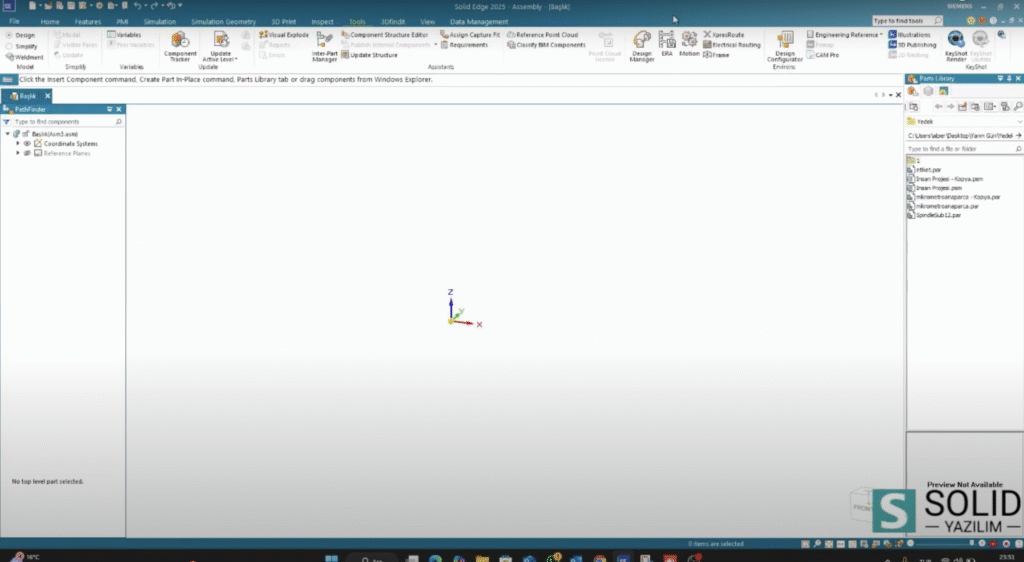Click the Visual Explode command
This screenshot has width=1024, height=562.
coord(284,35)
